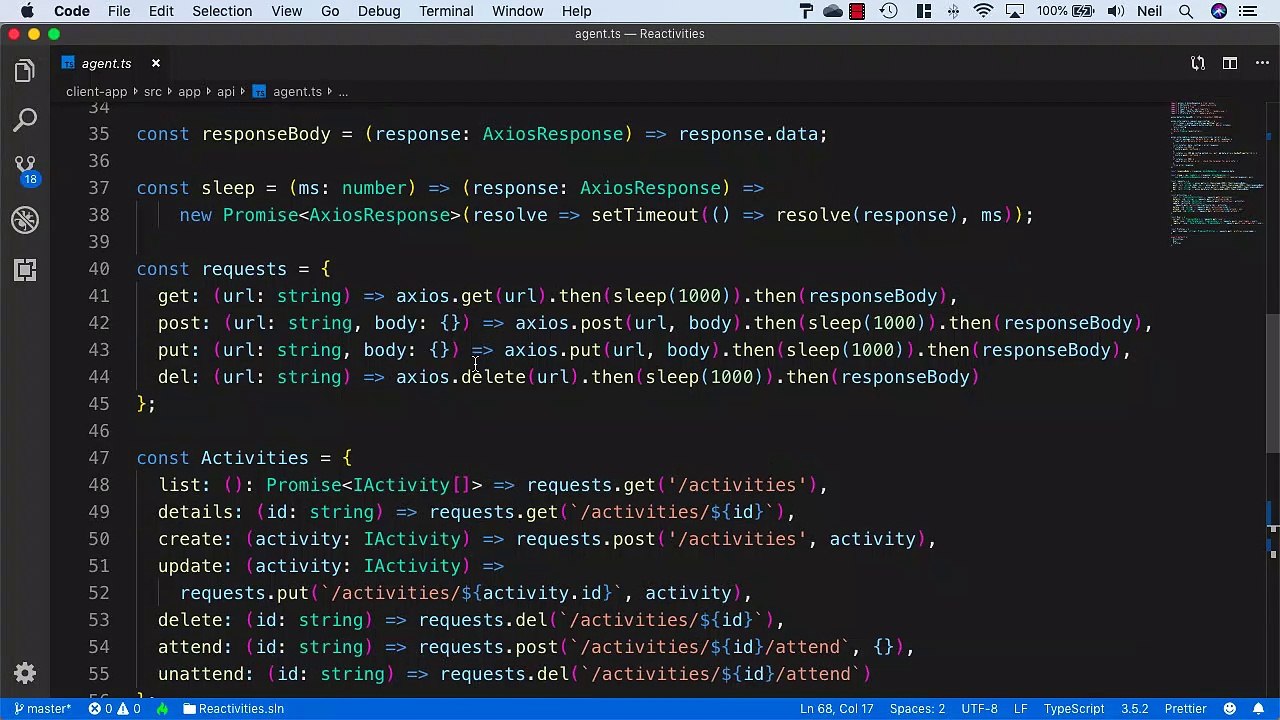Open the Debug menu

(379, 11)
